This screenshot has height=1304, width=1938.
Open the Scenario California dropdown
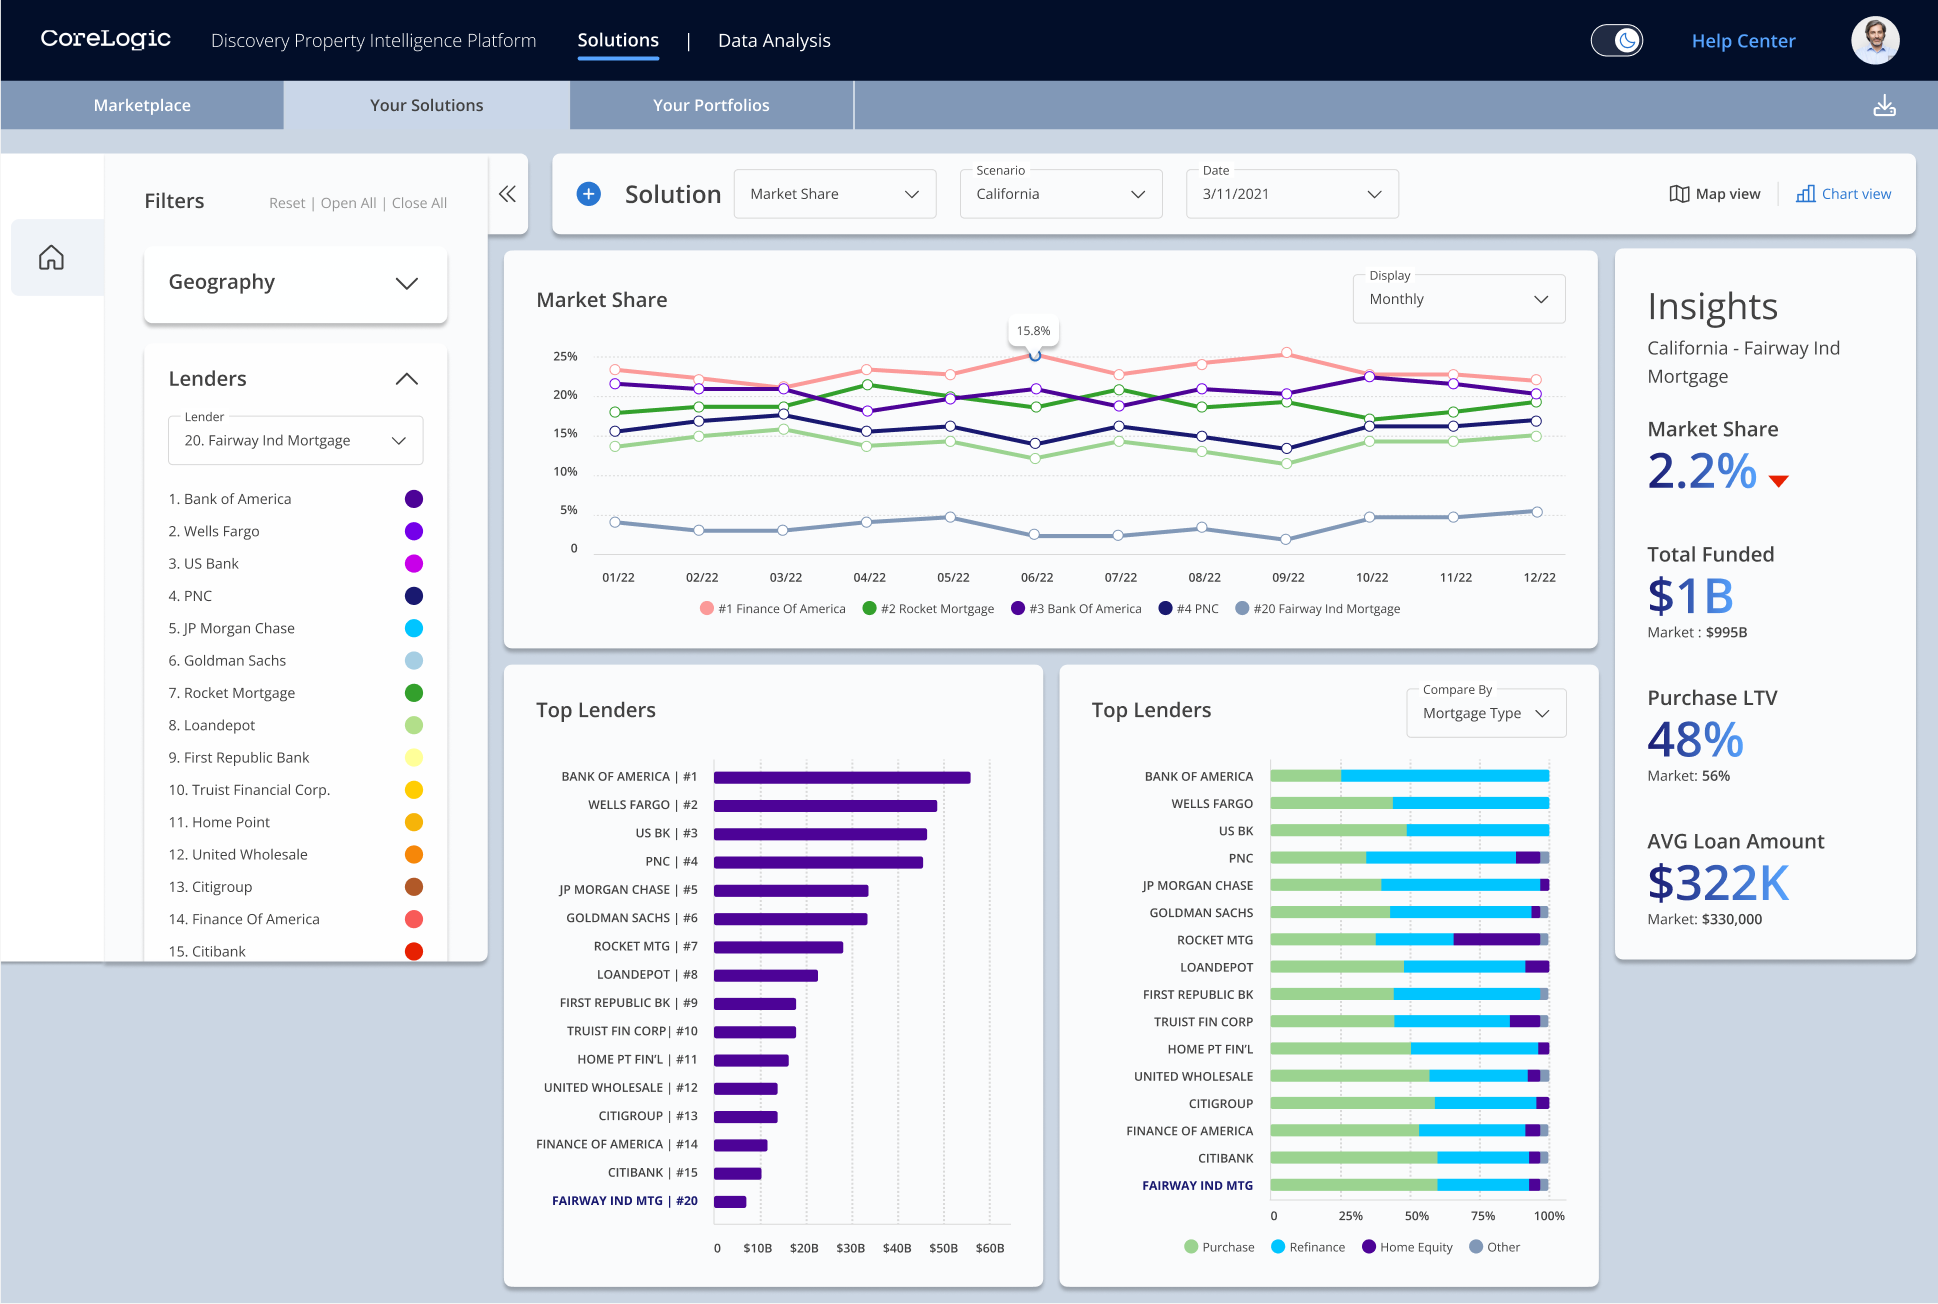click(x=1061, y=194)
